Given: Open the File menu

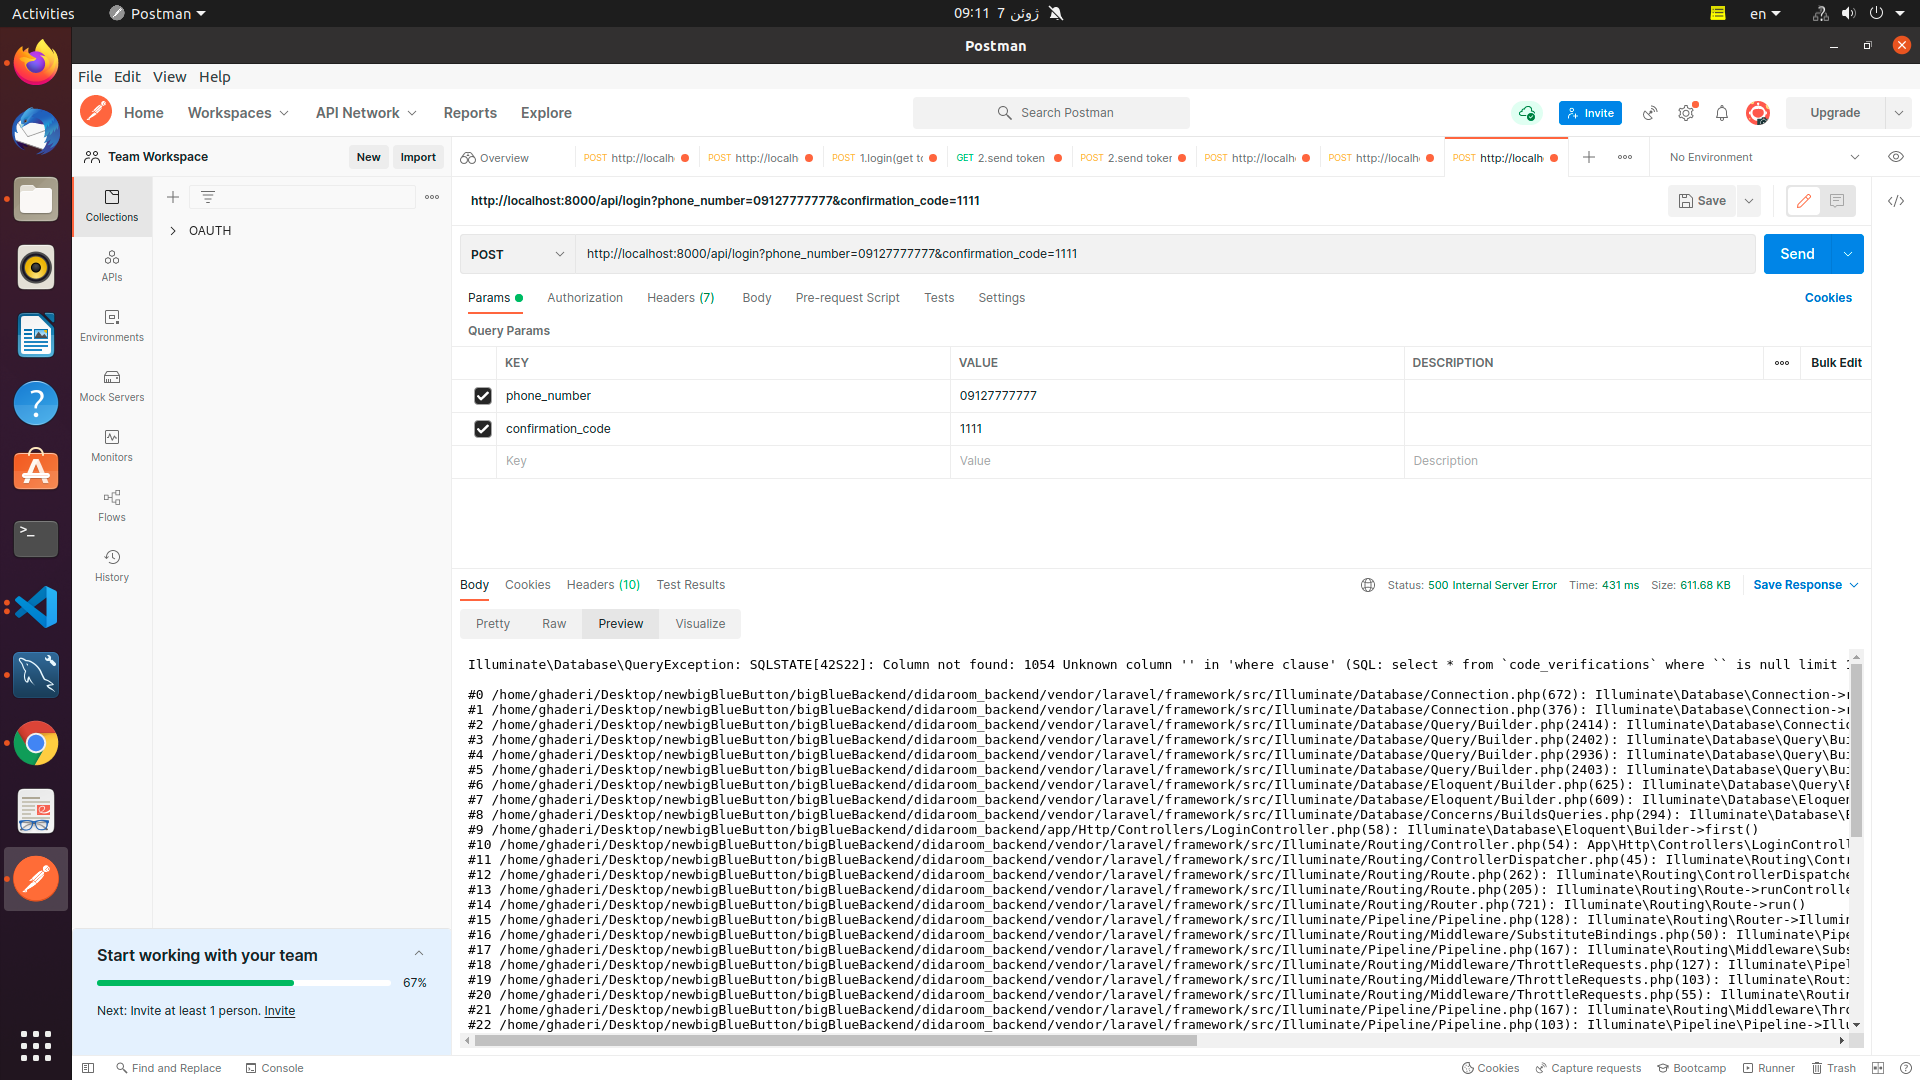Looking at the screenshot, I should (90, 77).
